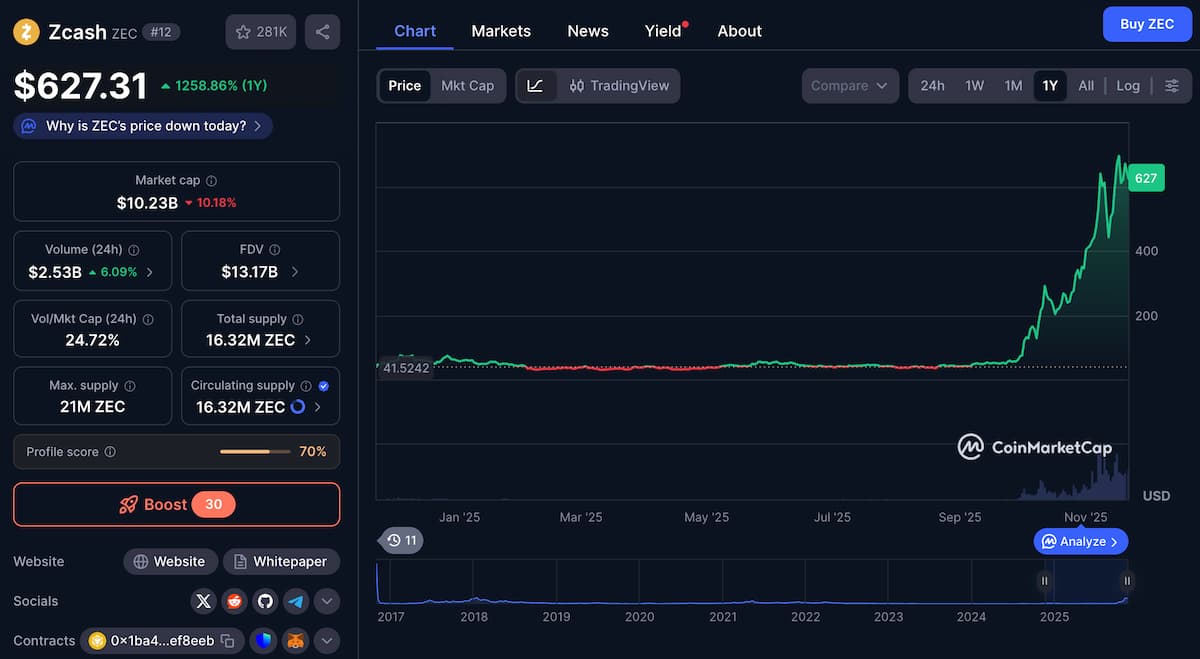Image resolution: width=1200 pixels, height=659 pixels.
Task: Open Zcash's Telegram channel
Action: [x=294, y=601]
